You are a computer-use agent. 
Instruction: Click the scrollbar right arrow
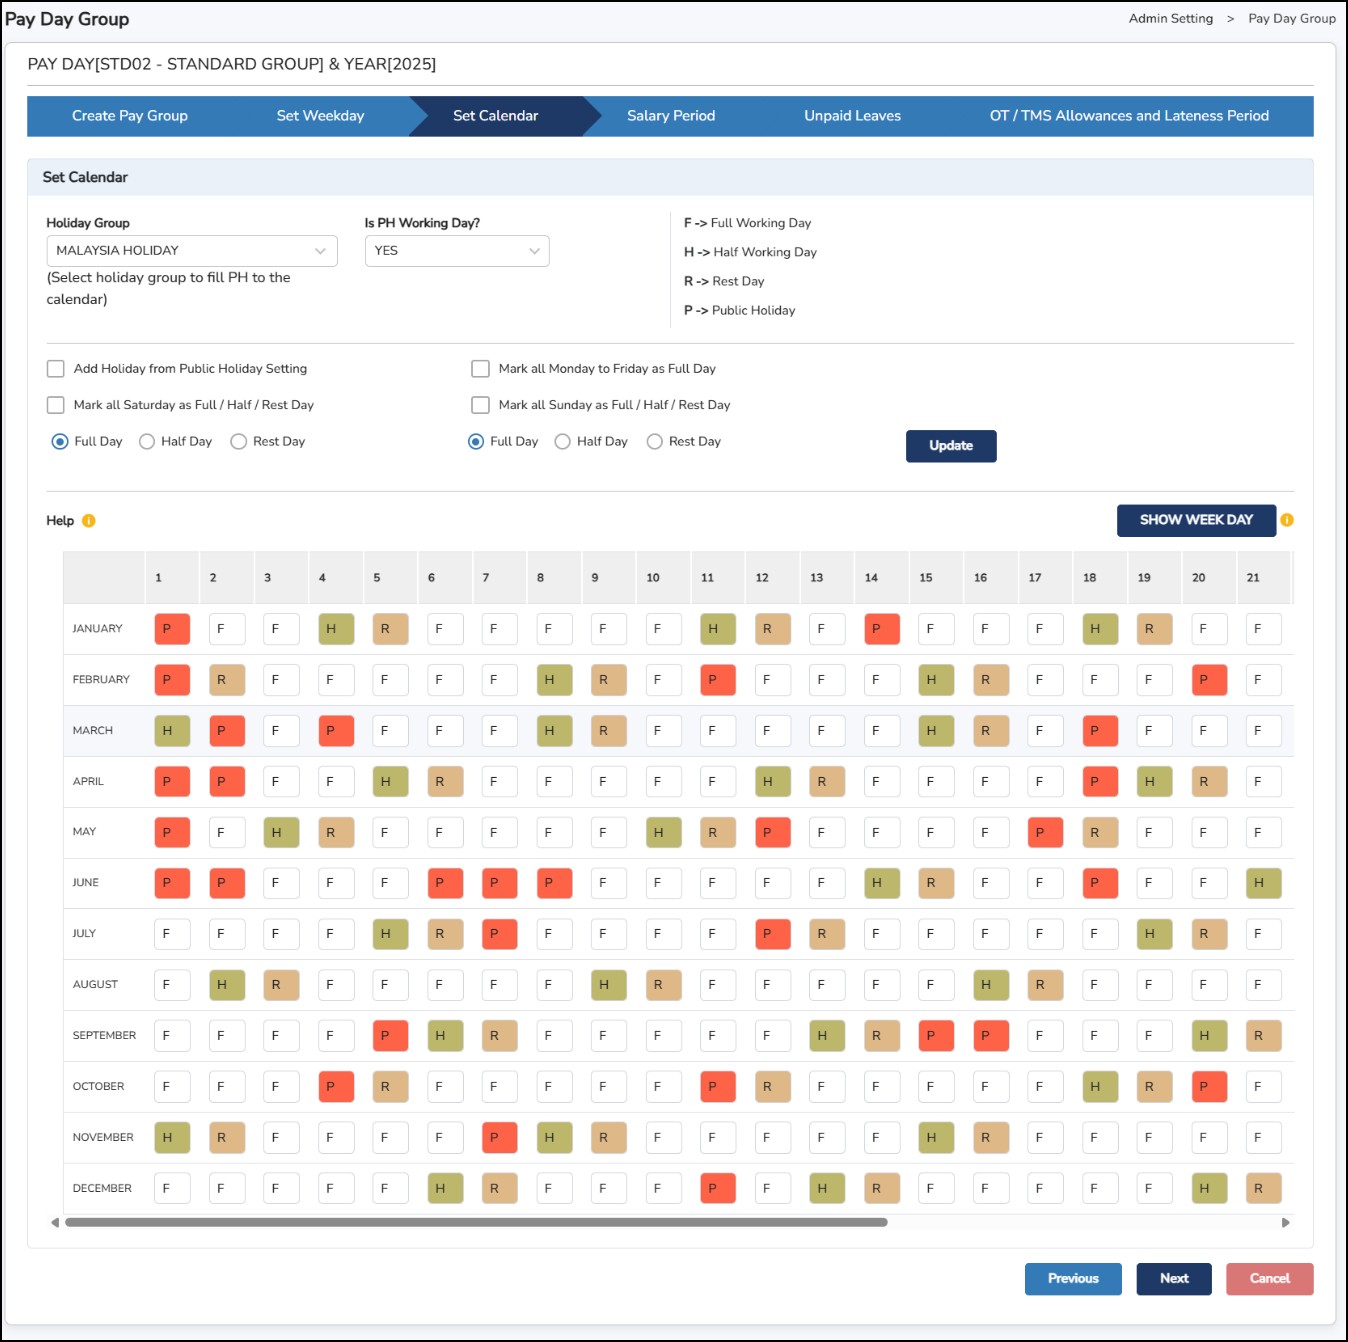click(x=1285, y=1222)
